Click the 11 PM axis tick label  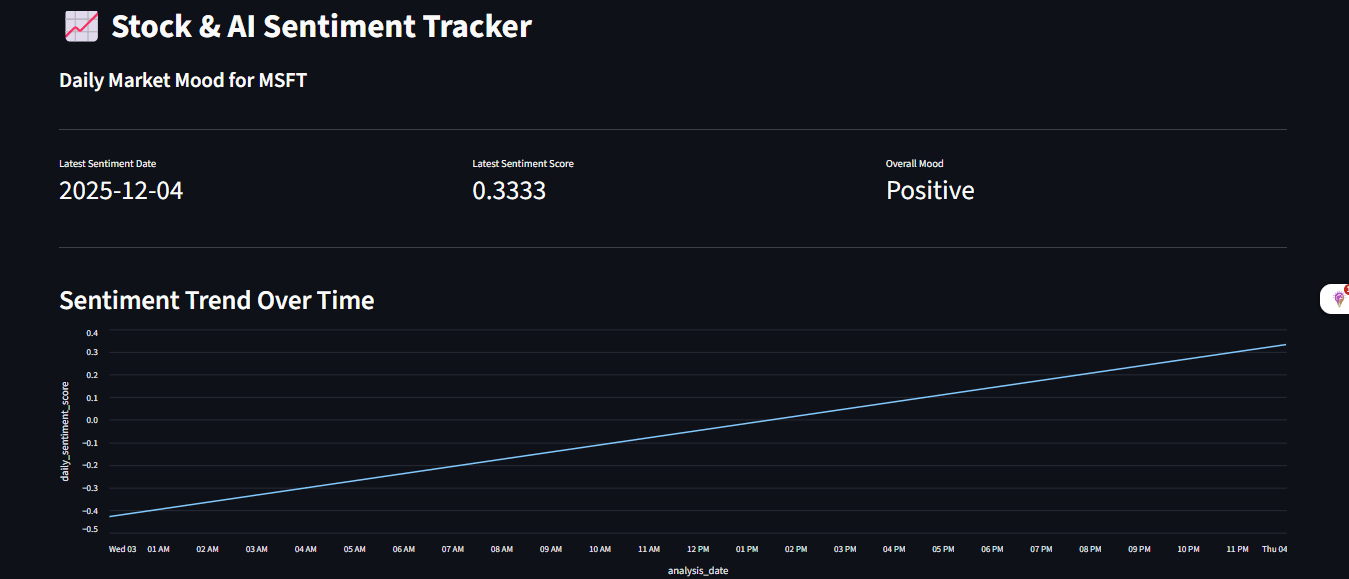(x=1237, y=549)
